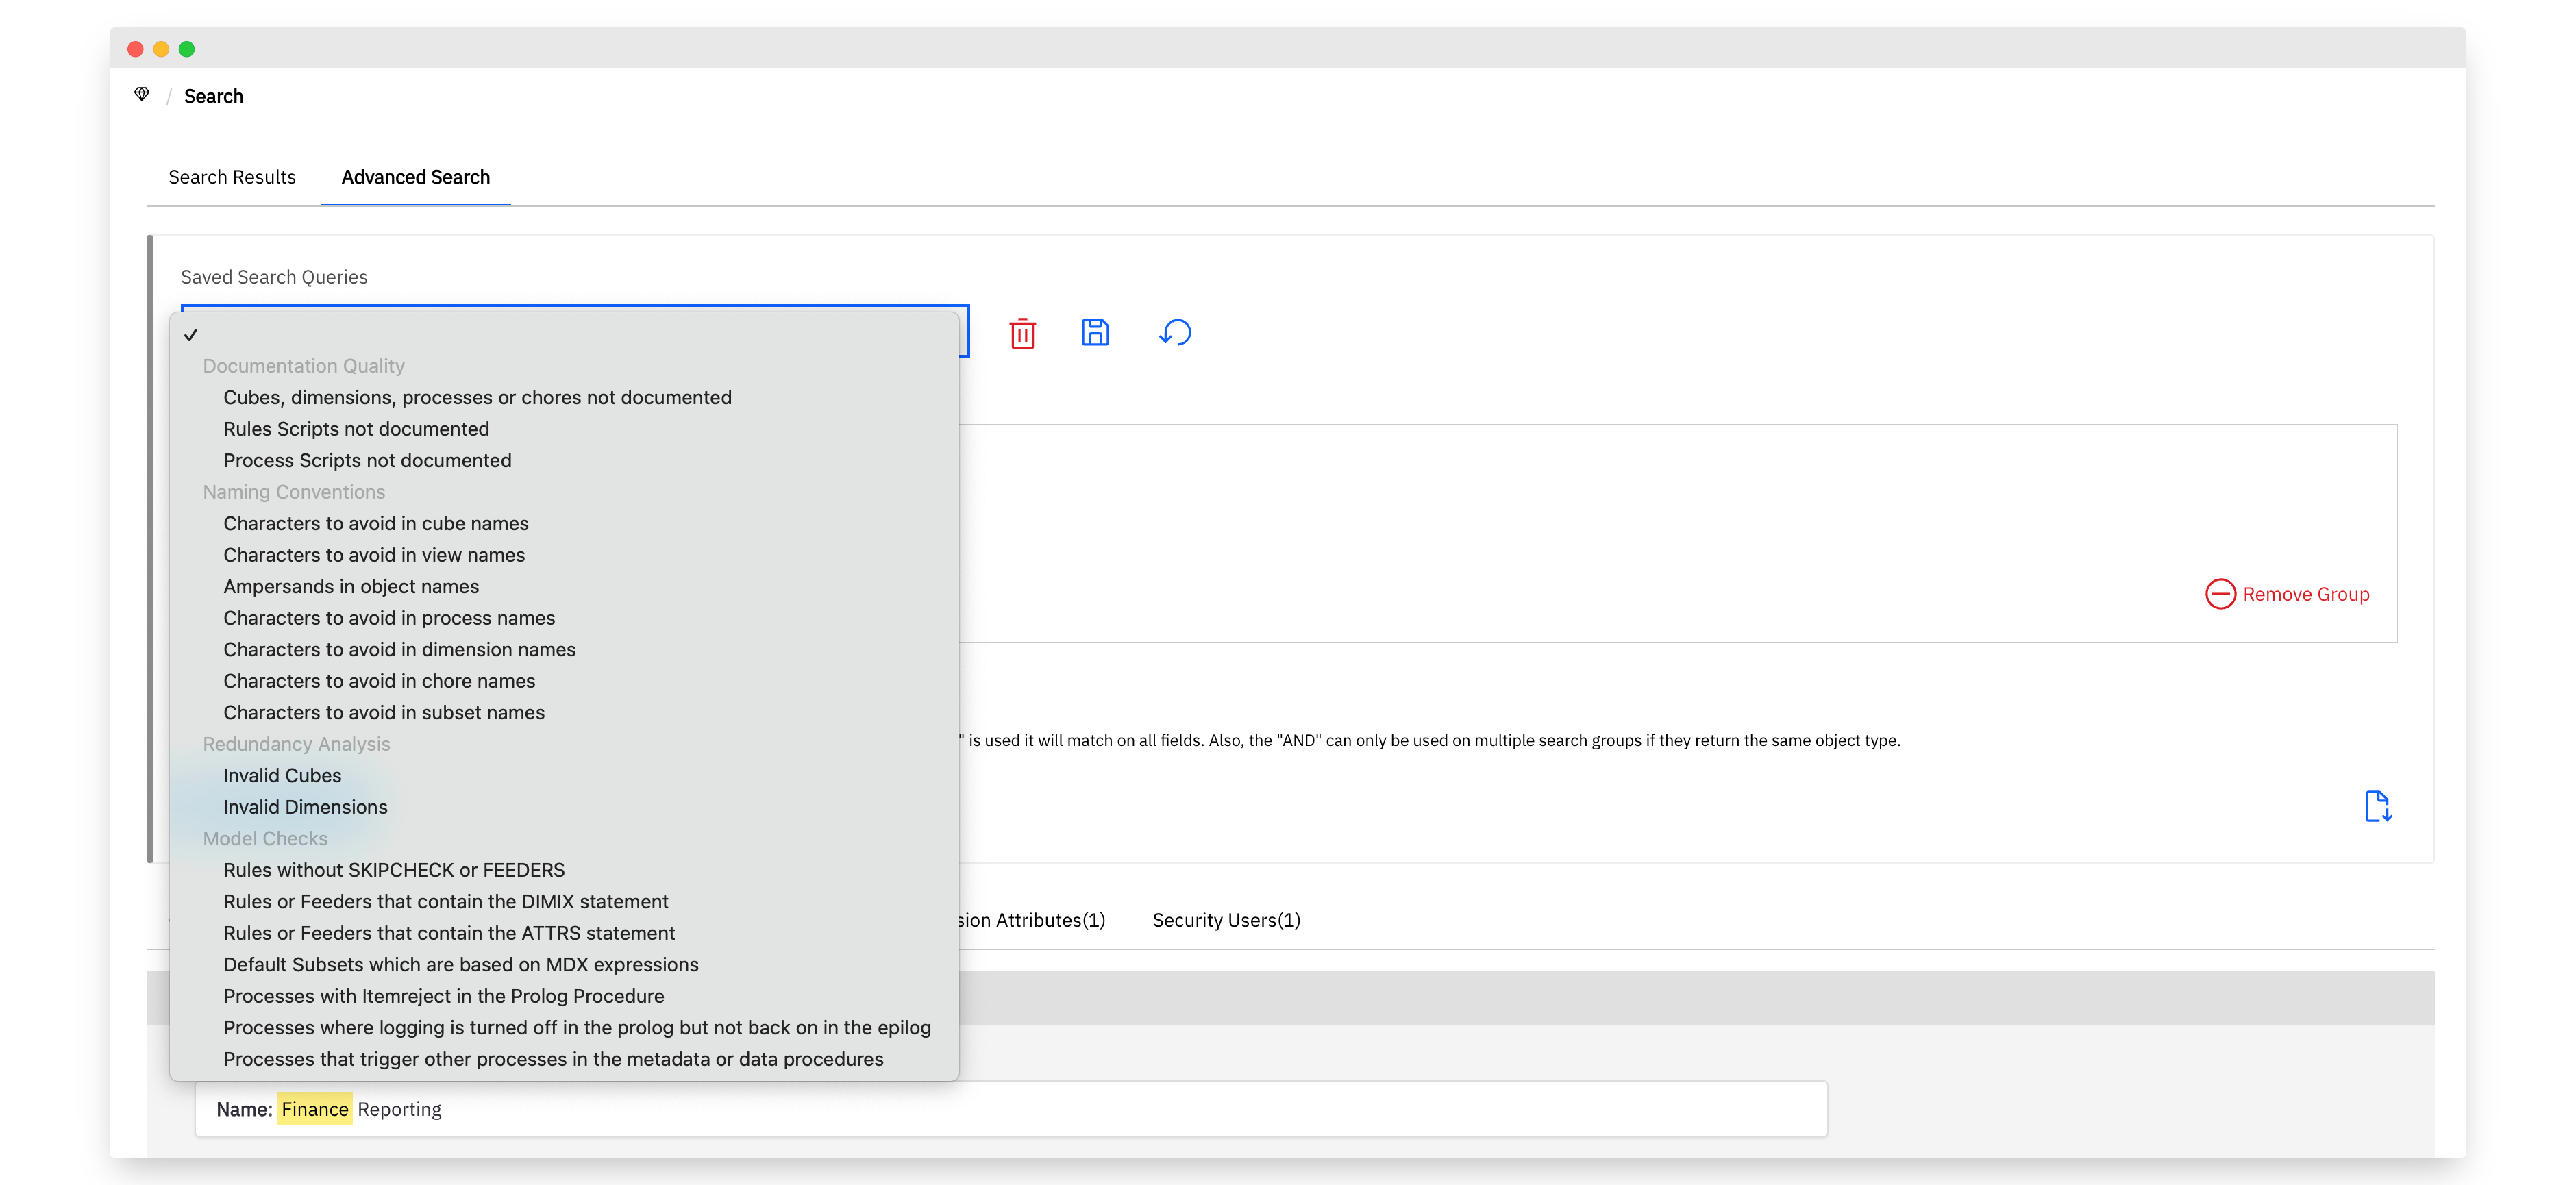This screenshot has width=2576, height=1185.
Task: Pick 'Invalid Cubes' from list
Action: click(x=282, y=776)
